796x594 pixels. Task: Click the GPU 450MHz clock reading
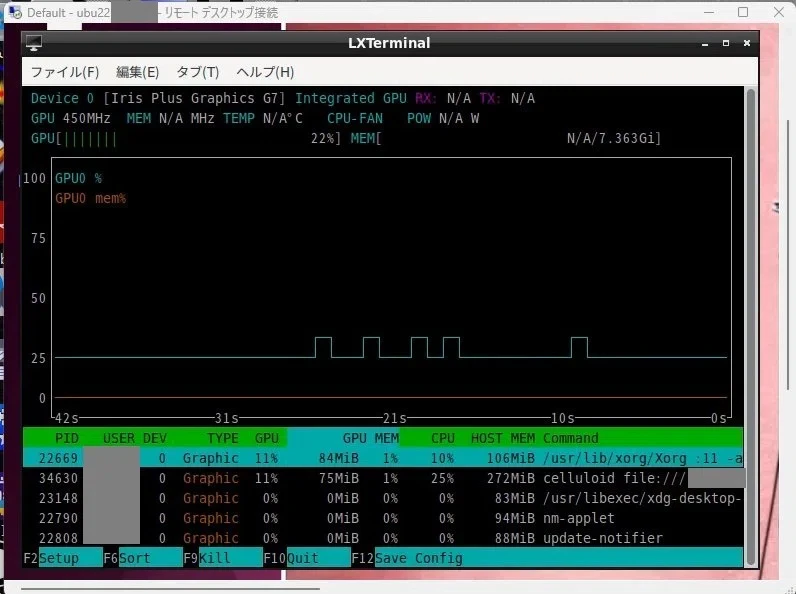point(71,118)
